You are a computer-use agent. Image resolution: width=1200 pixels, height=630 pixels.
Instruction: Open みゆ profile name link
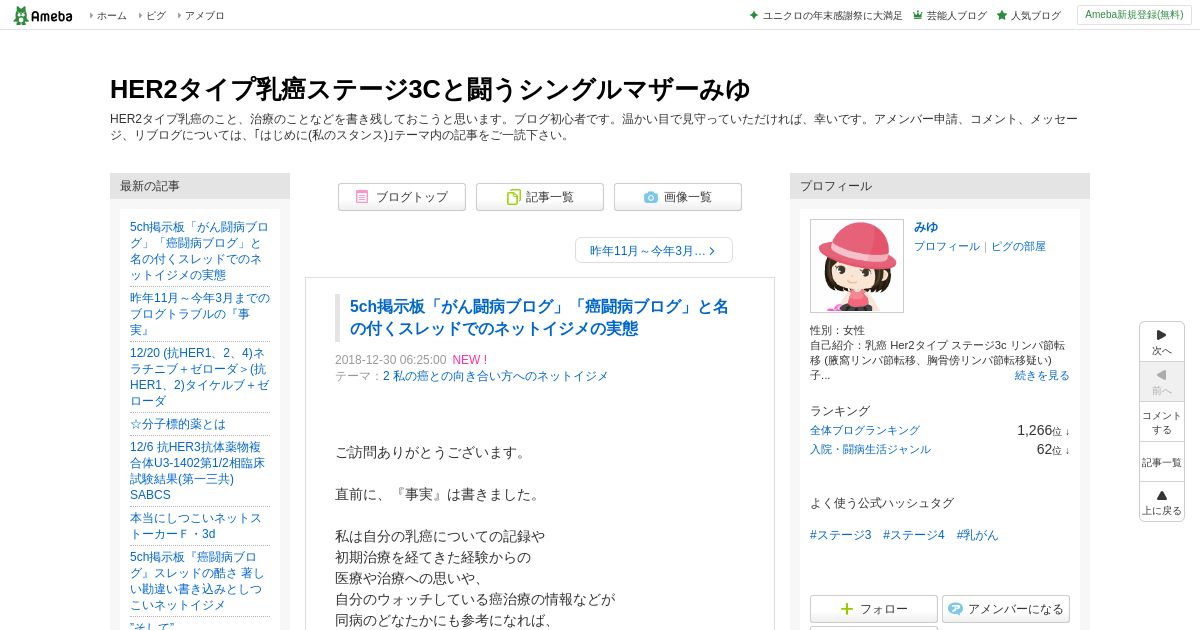pos(926,227)
